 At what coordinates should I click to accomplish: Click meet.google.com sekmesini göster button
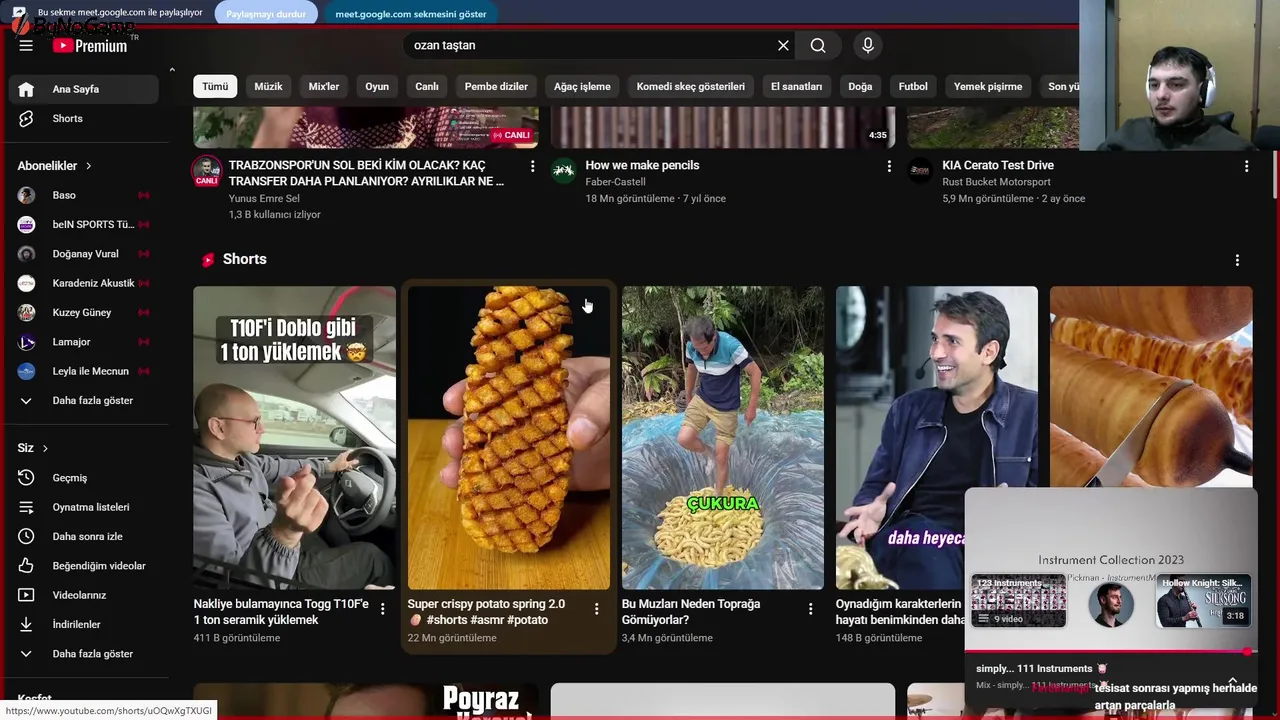click(411, 14)
